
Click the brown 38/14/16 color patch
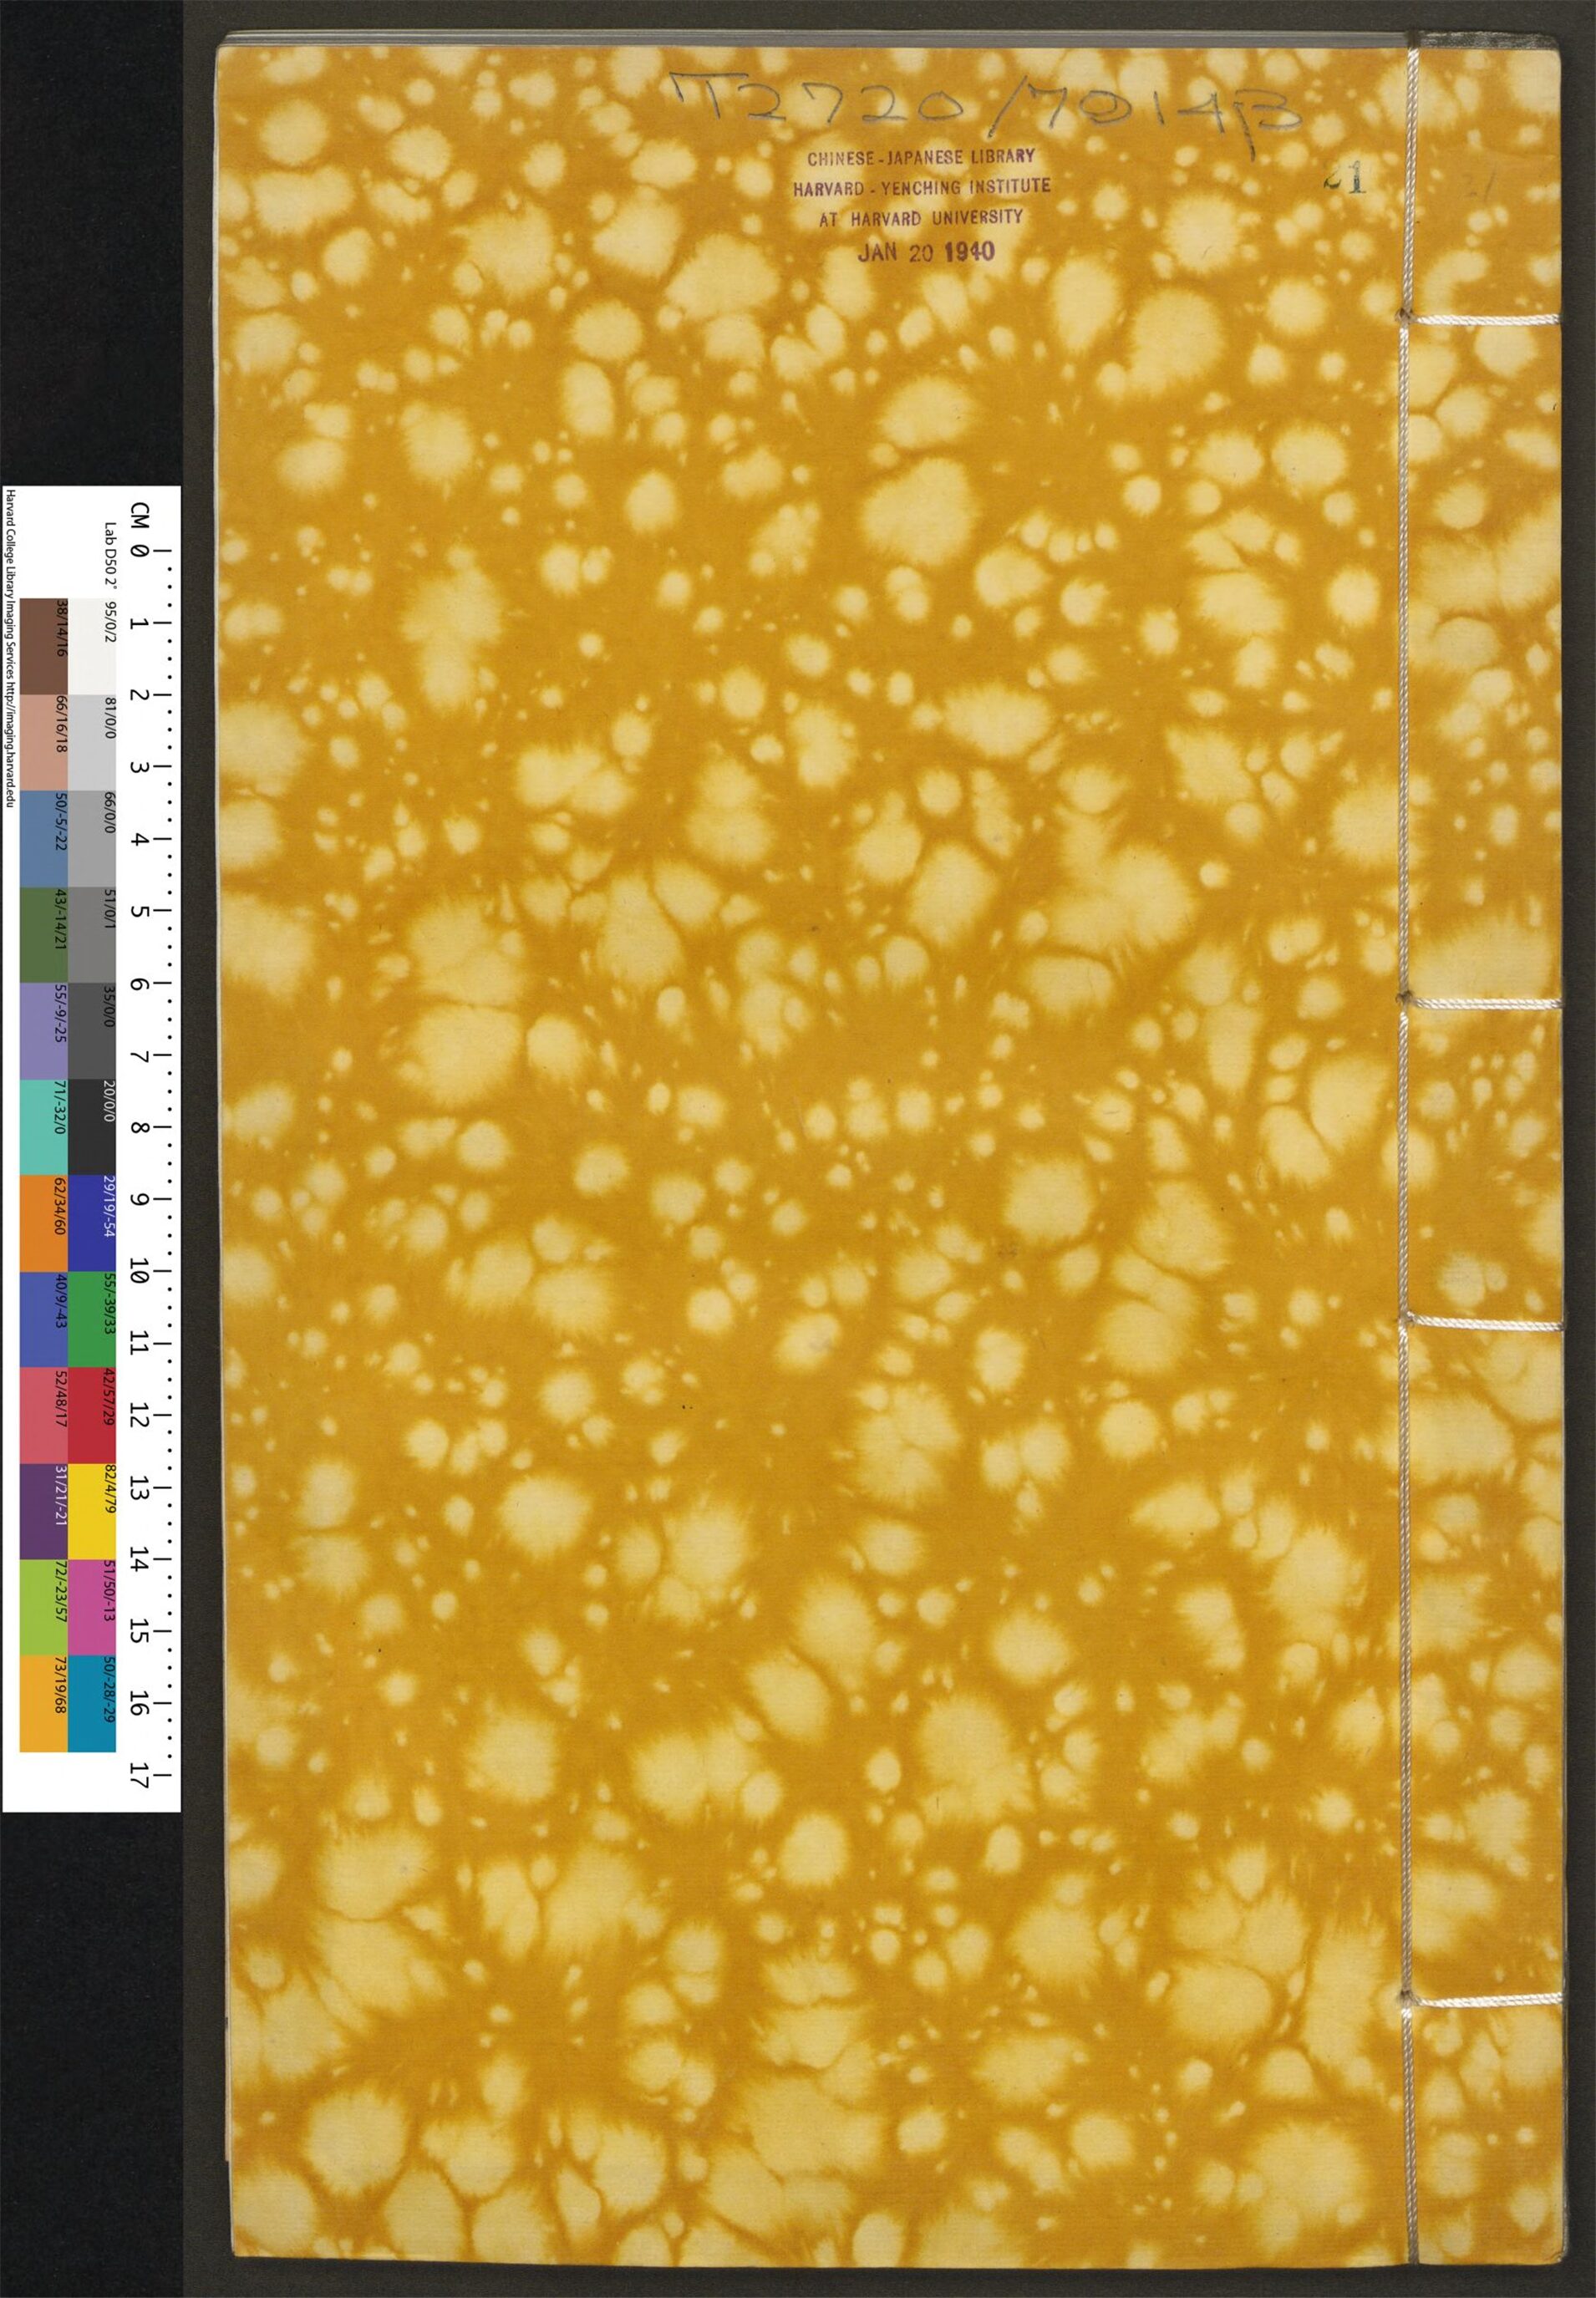(44, 646)
